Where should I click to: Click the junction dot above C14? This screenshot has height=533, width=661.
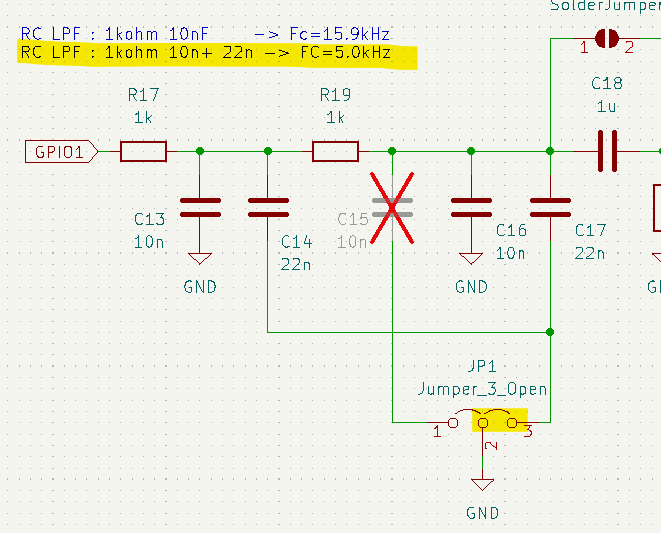click(268, 151)
